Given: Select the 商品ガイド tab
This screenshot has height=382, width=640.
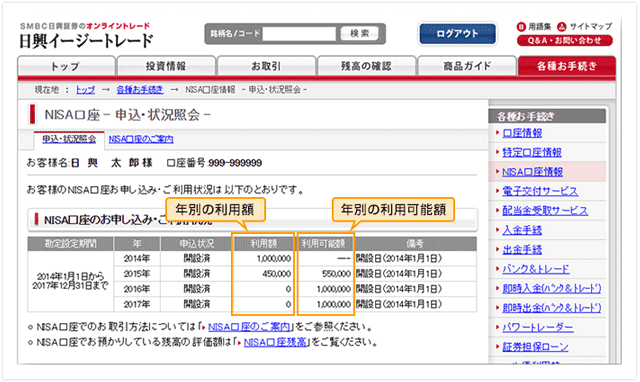Looking at the screenshot, I should click(x=467, y=66).
